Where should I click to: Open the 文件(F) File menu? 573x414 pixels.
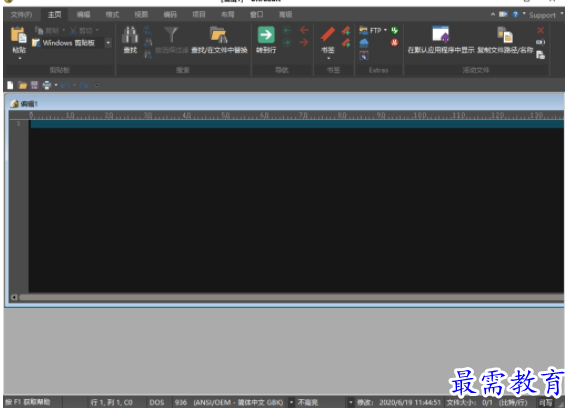point(21,15)
